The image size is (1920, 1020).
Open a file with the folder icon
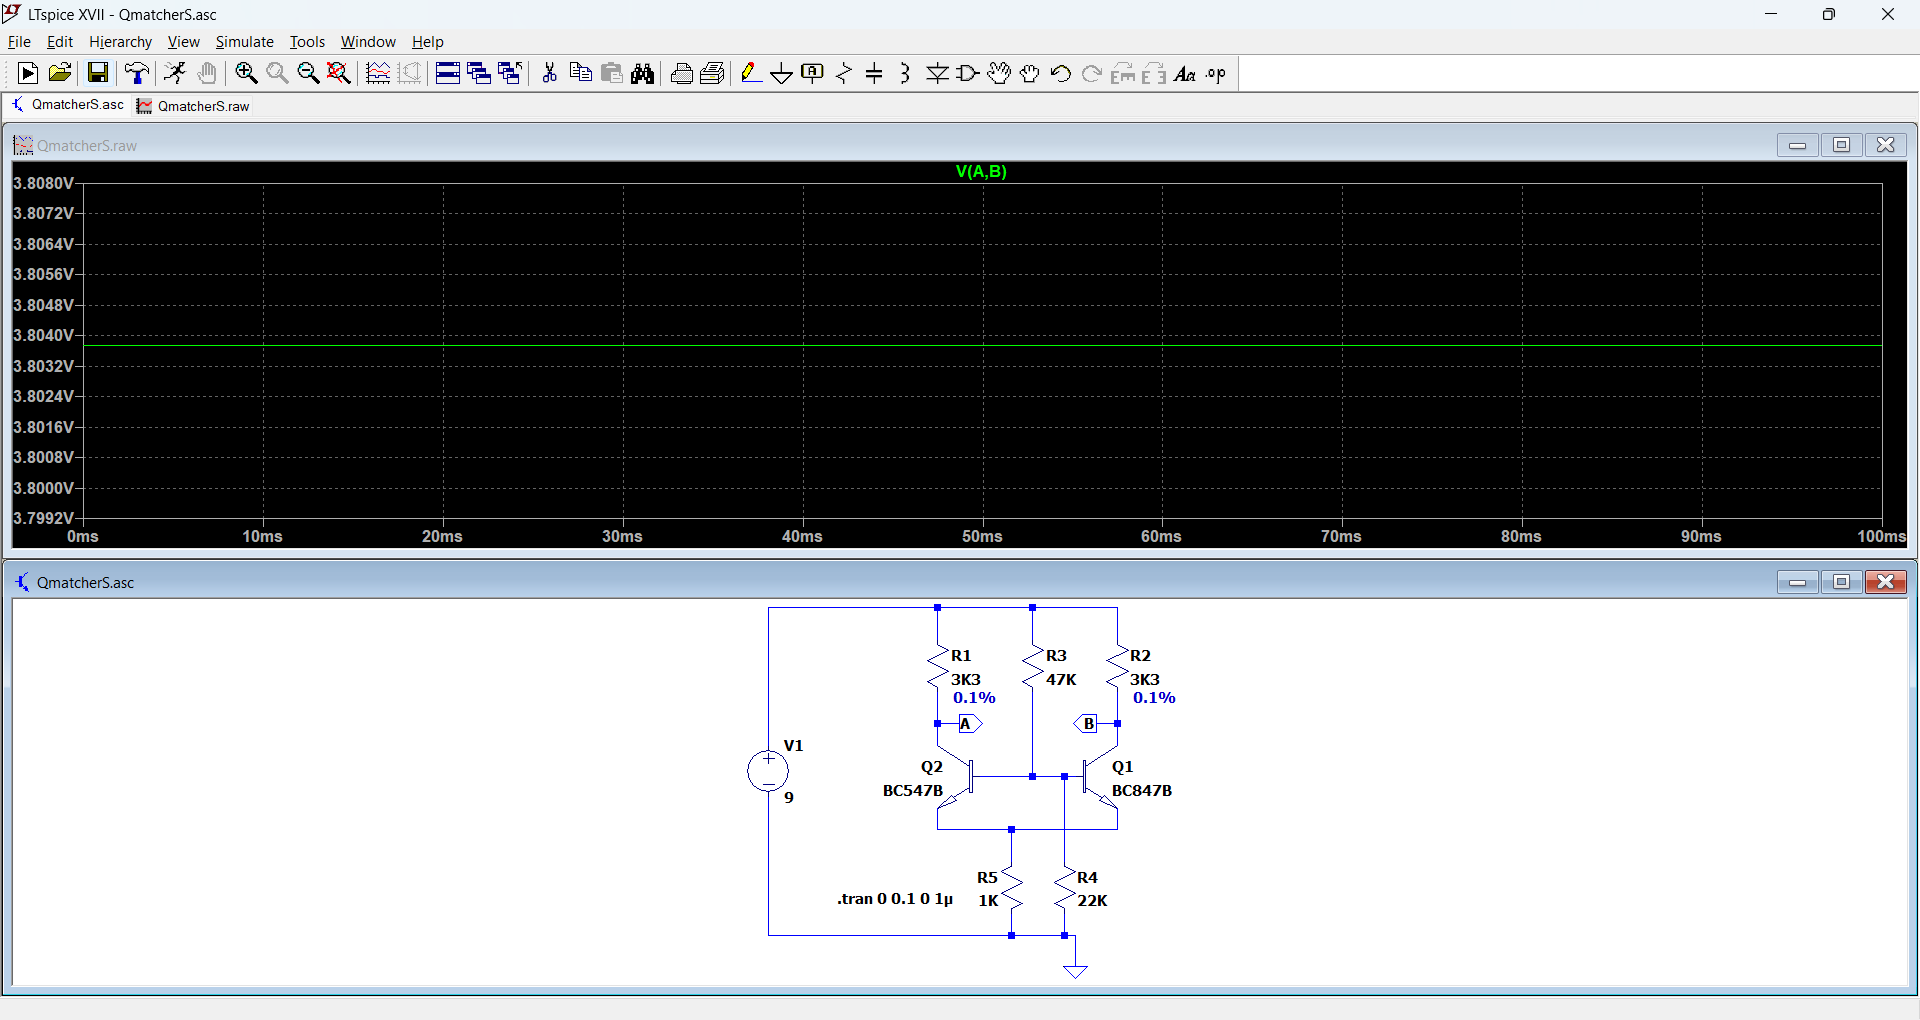60,73
